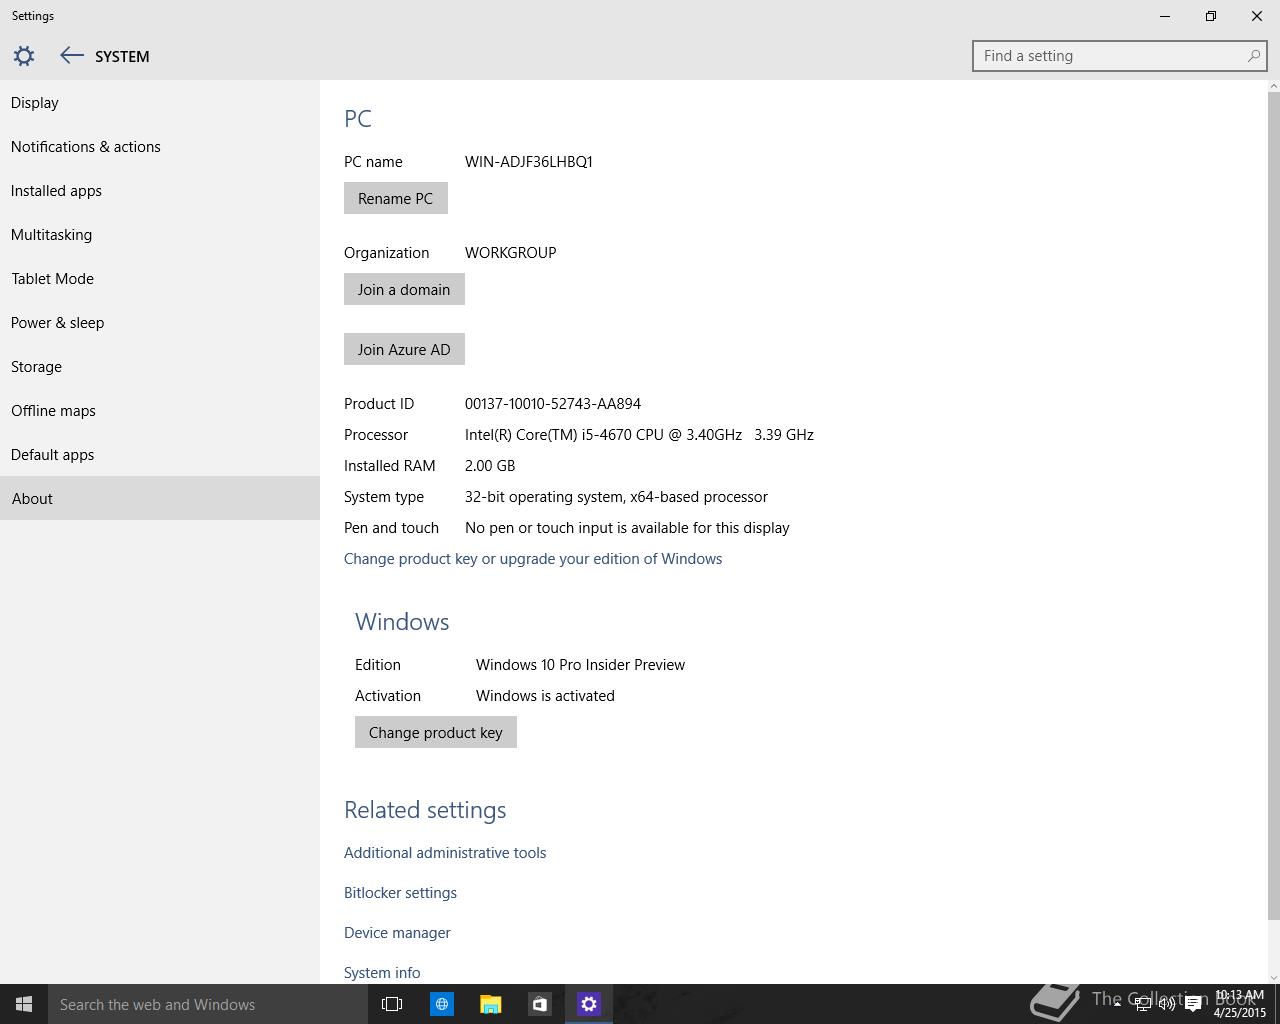Click the volume speaker tray icon
Image resolution: width=1280 pixels, height=1024 pixels.
point(1167,1005)
